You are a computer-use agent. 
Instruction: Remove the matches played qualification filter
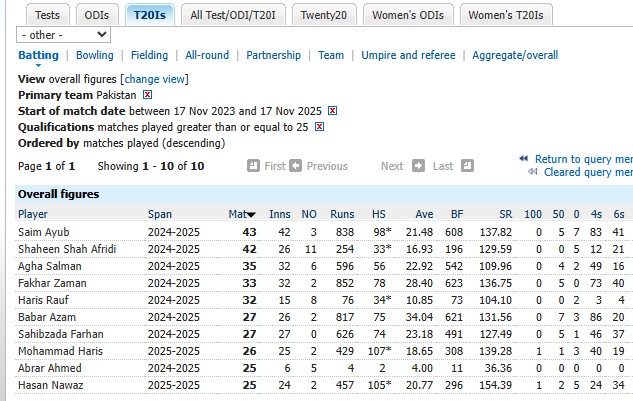click(319, 127)
